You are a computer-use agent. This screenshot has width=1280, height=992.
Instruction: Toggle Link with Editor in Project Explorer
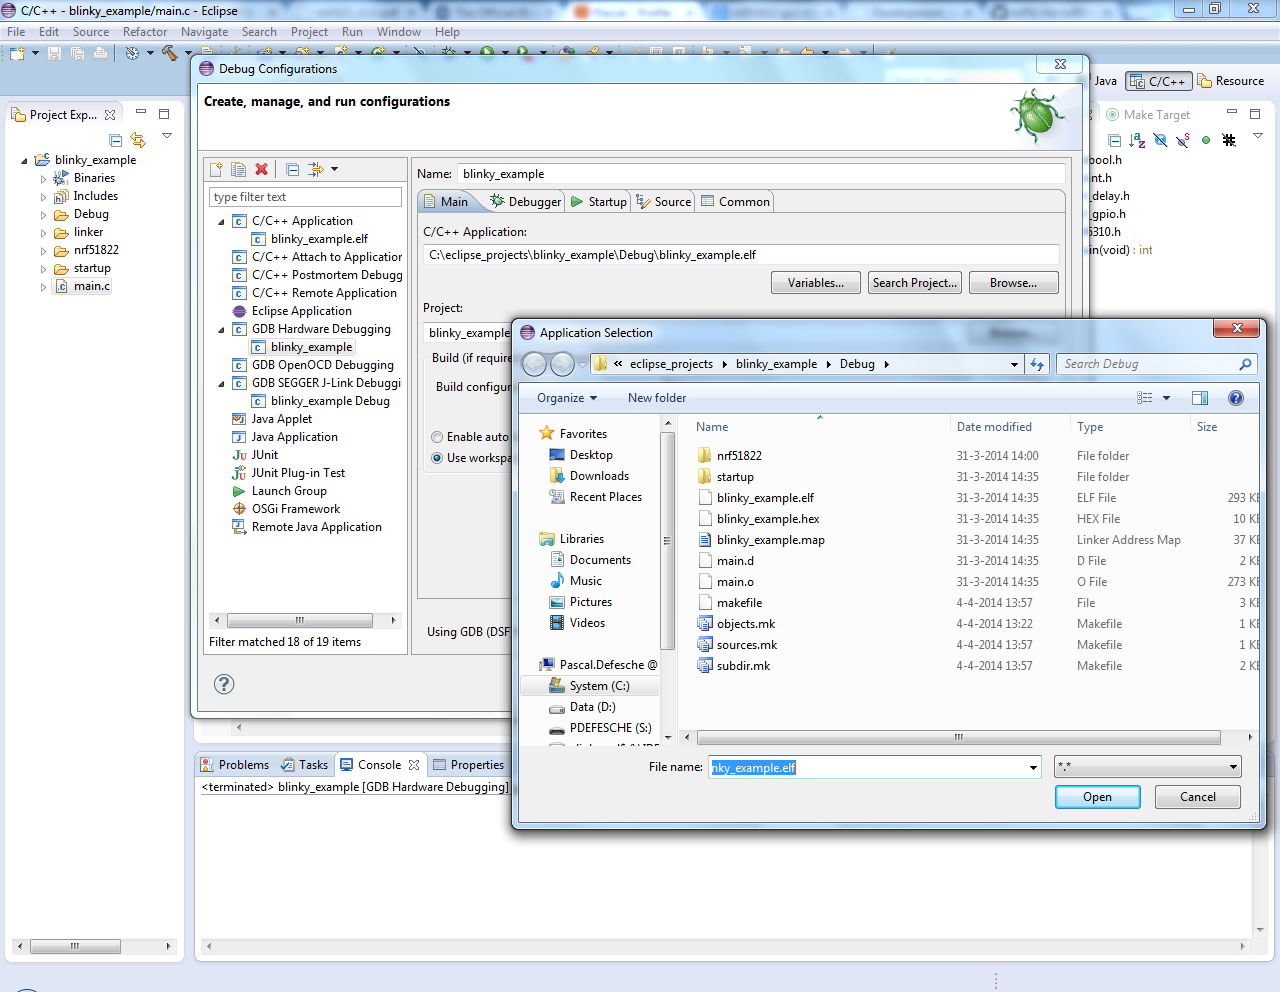coord(138,141)
